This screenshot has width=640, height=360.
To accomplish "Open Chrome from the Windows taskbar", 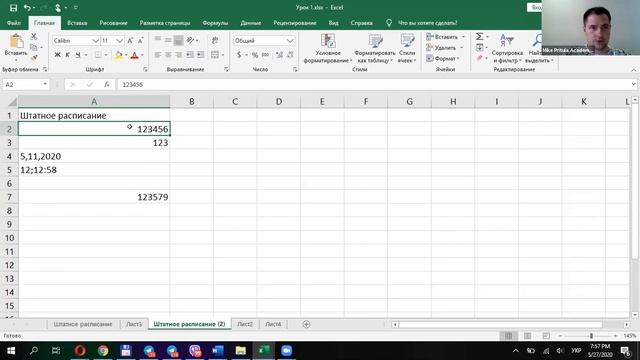I will [x=103, y=351].
